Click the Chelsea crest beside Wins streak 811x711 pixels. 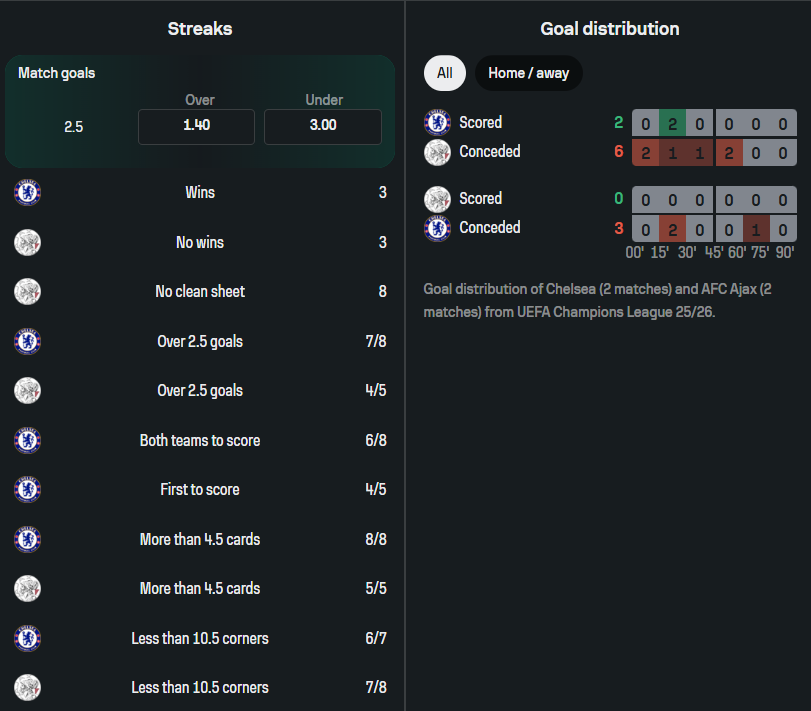click(28, 192)
